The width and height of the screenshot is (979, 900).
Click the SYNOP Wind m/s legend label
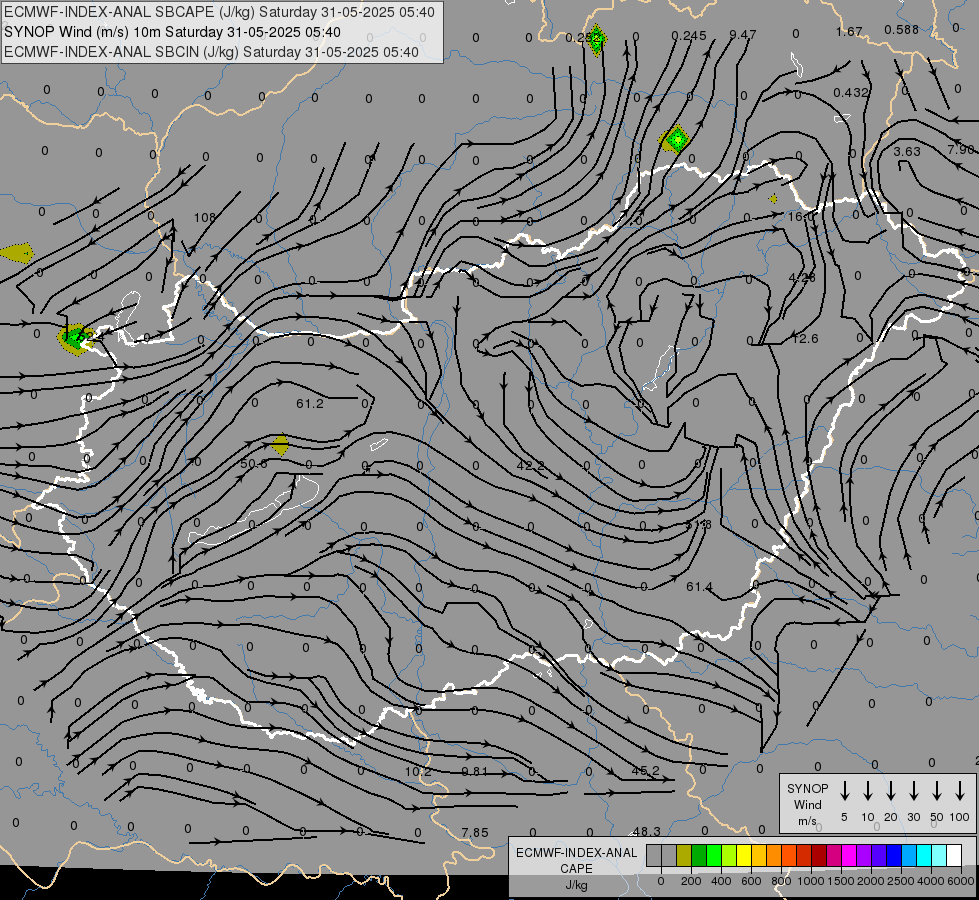(807, 804)
